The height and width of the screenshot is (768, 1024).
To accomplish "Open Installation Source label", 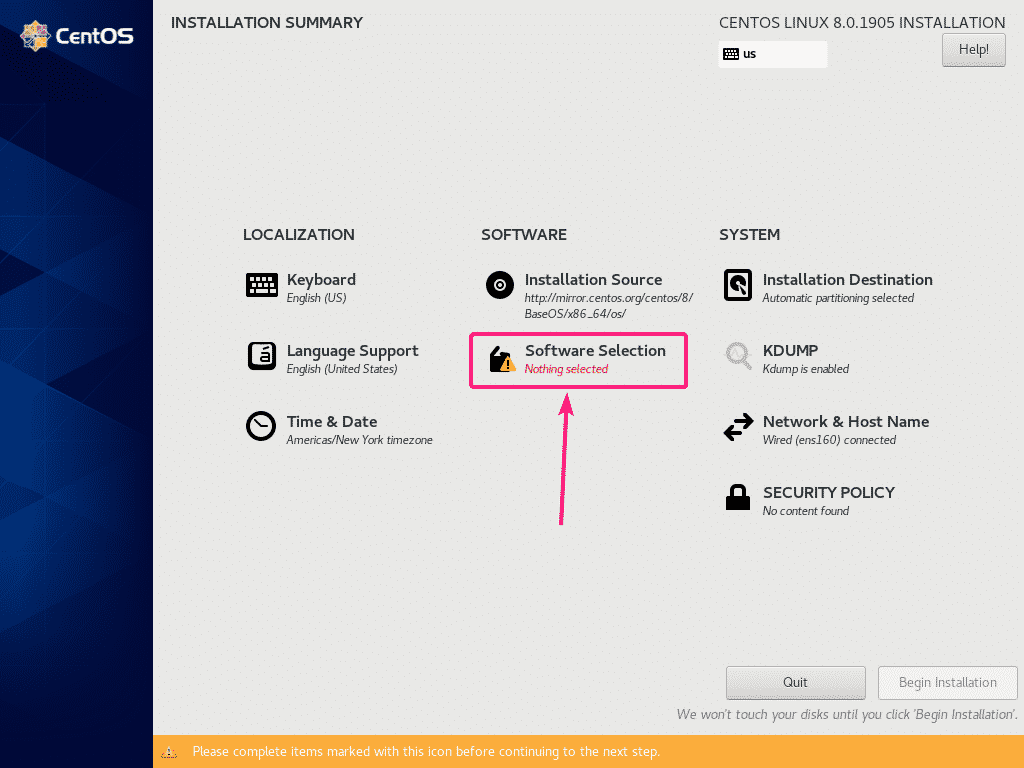I will (594, 280).
